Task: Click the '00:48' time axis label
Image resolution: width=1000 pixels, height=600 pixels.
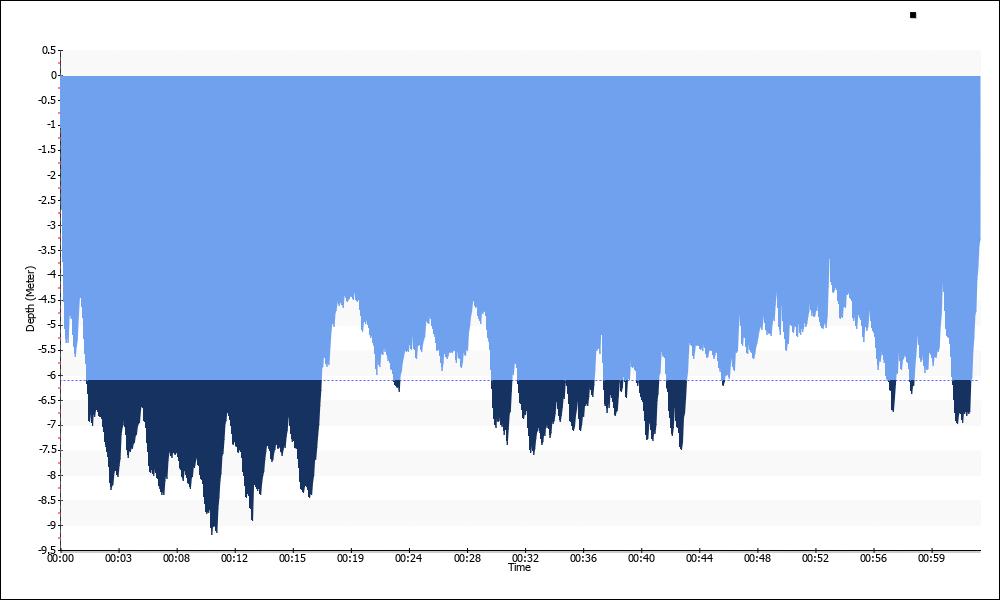Action: pos(758,559)
